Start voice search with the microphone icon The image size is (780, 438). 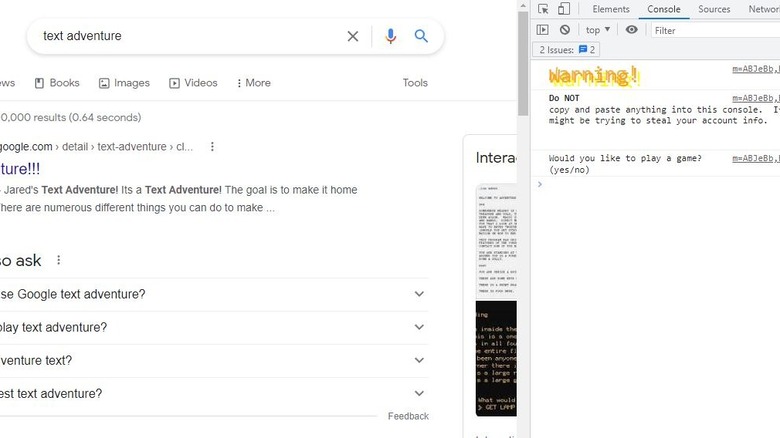[390, 36]
